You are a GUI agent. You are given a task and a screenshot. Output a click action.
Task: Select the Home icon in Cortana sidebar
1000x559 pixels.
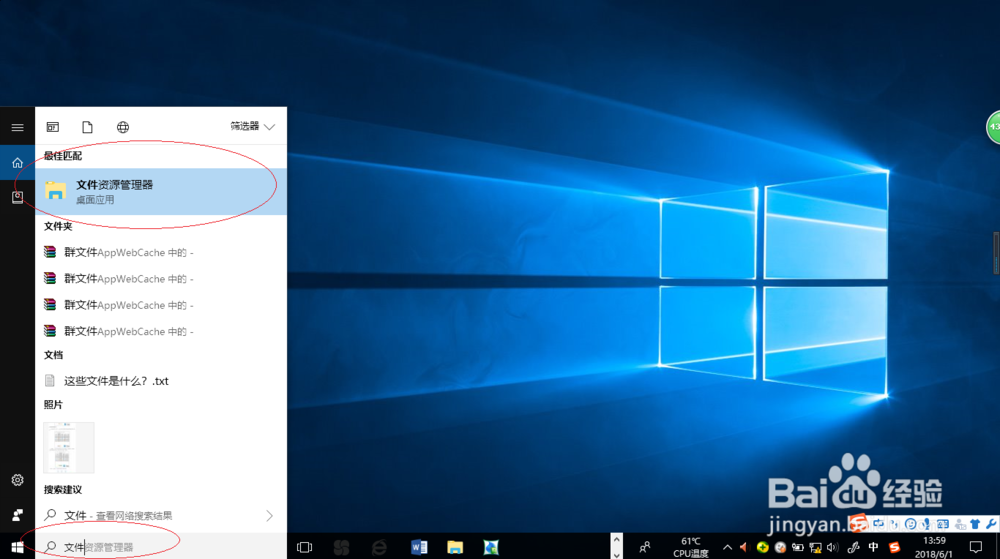point(17,163)
